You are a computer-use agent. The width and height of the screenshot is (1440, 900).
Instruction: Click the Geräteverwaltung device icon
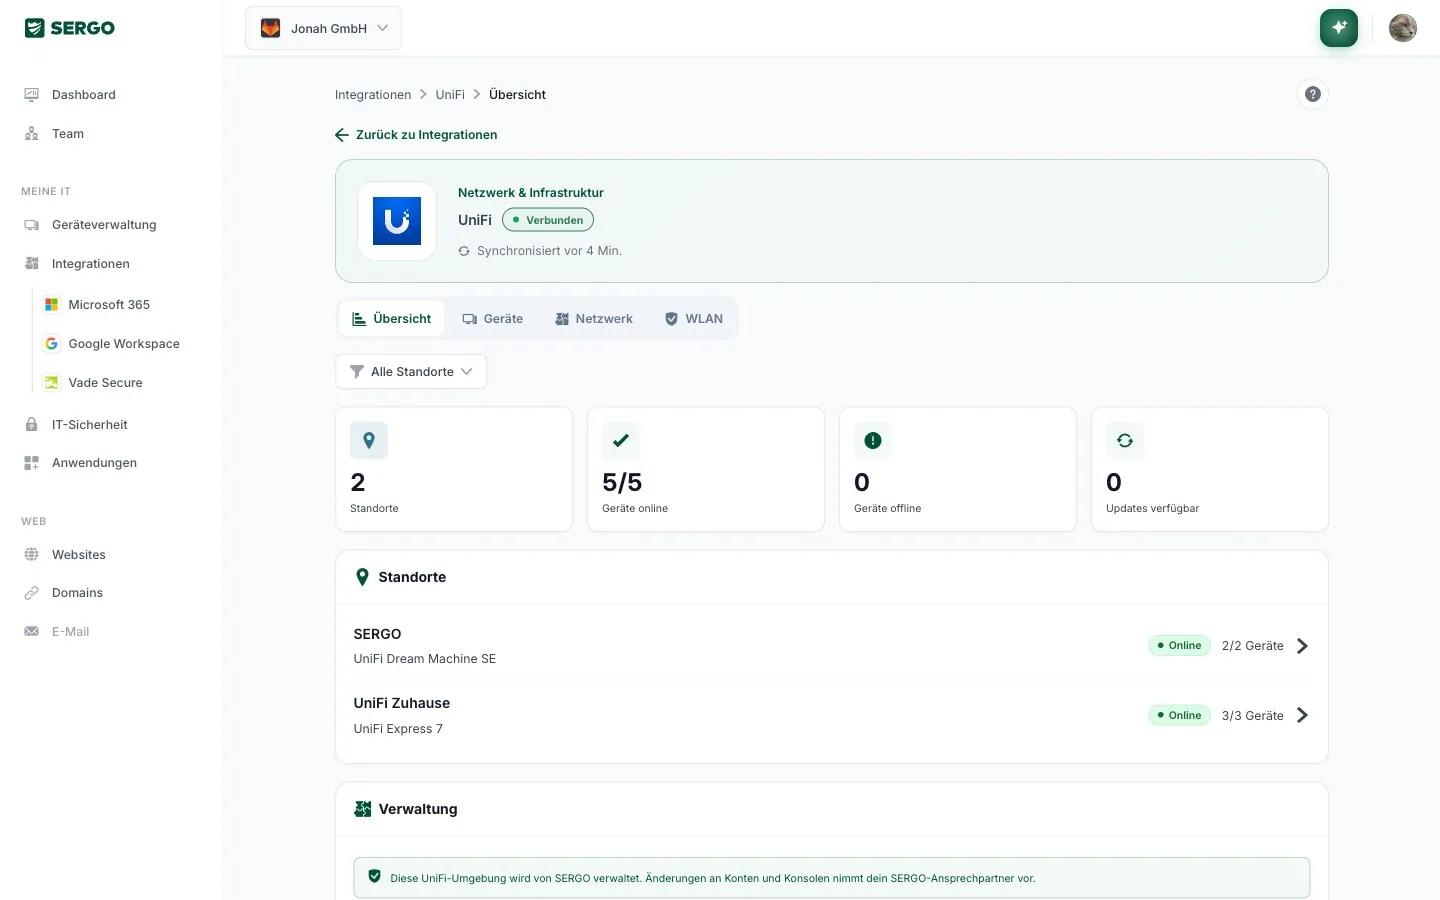pos(31,225)
